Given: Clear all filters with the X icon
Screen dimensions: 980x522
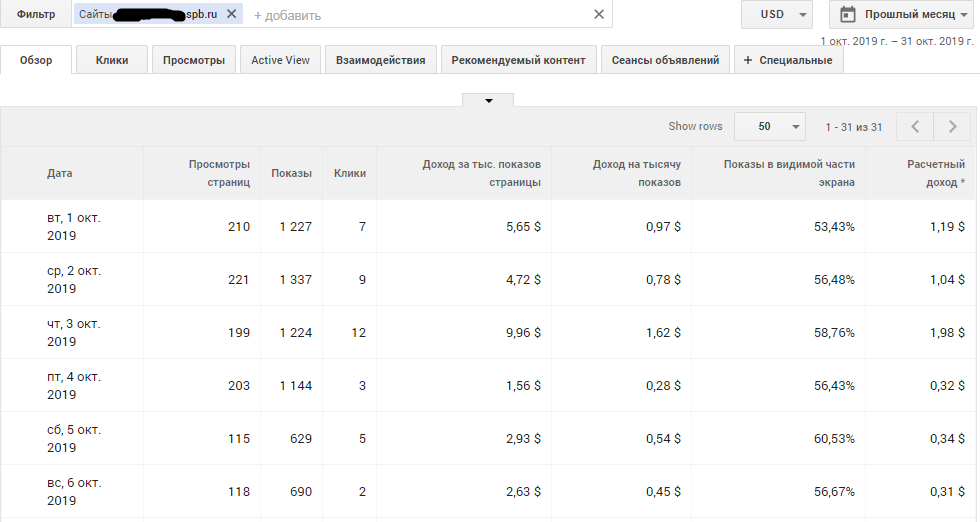Looking at the screenshot, I should (599, 14).
